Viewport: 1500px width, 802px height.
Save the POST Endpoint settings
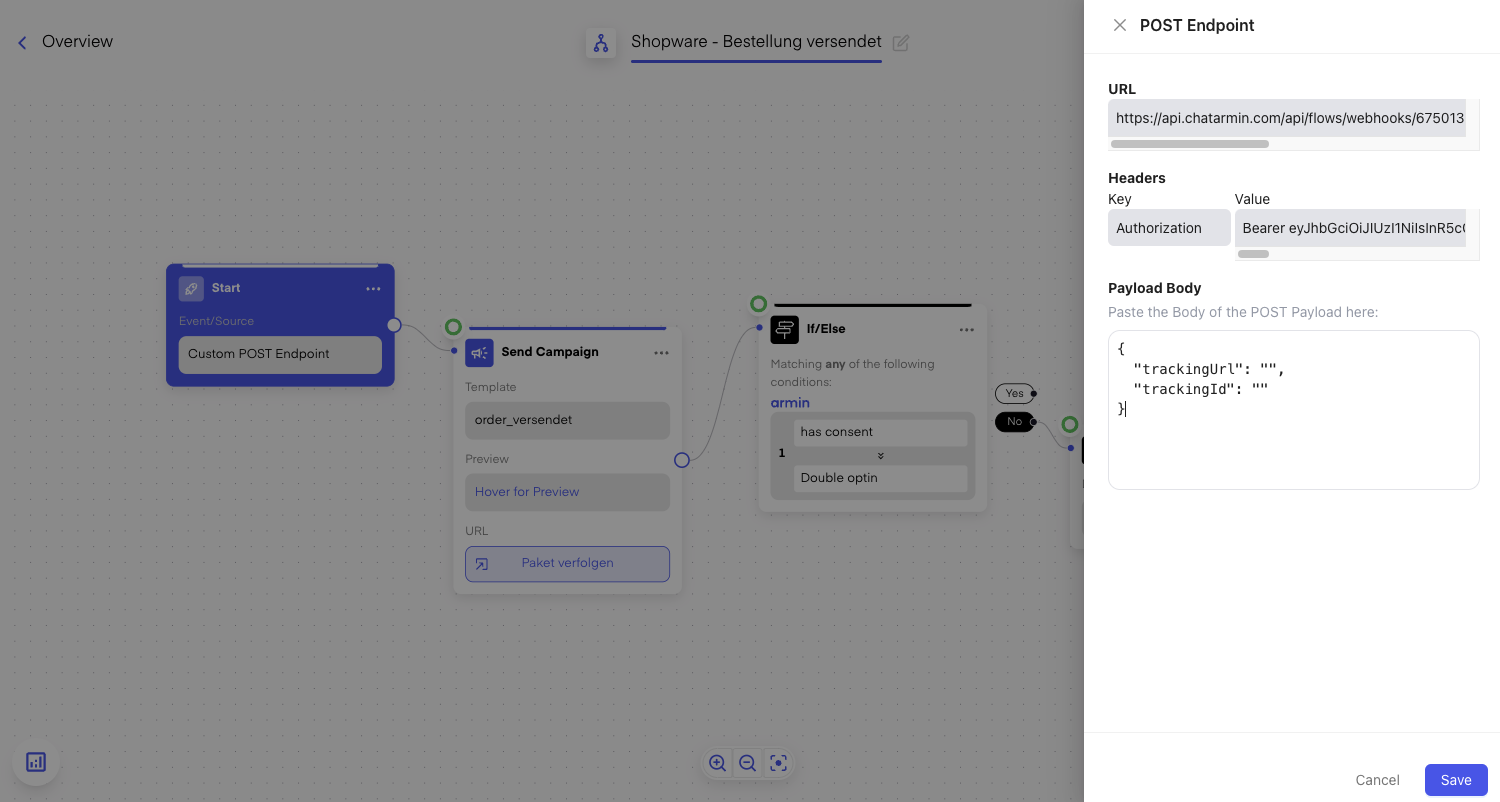click(1455, 780)
